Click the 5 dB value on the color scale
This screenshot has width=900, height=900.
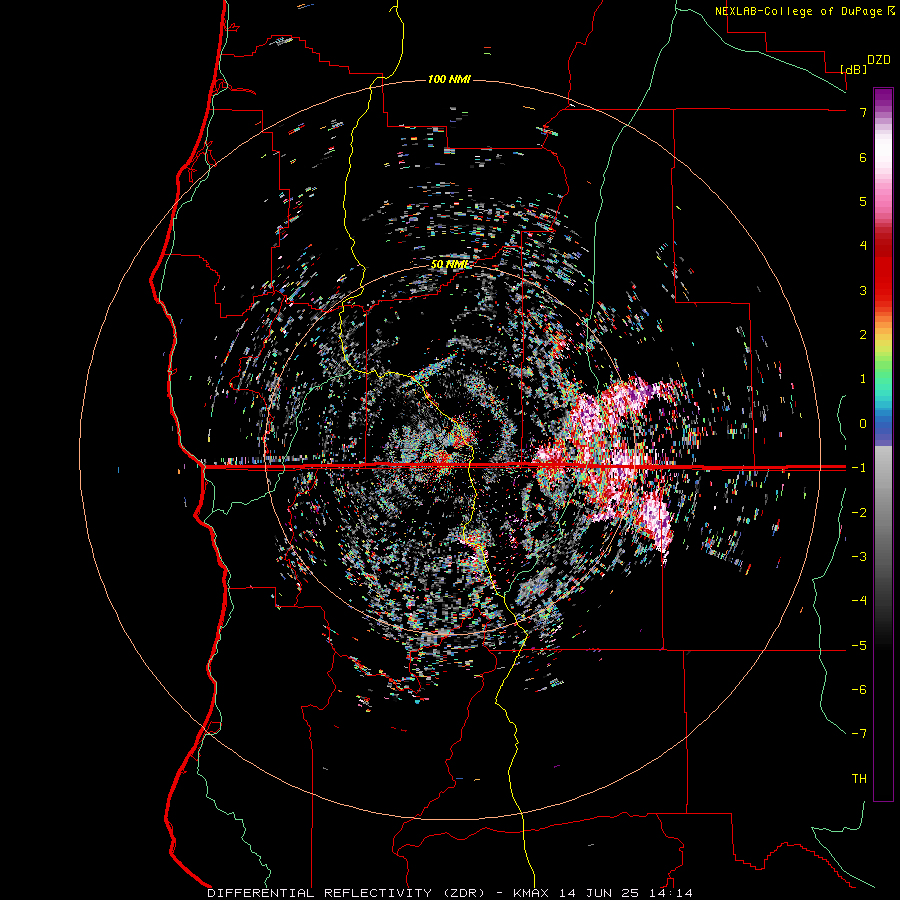coord(863,201)
